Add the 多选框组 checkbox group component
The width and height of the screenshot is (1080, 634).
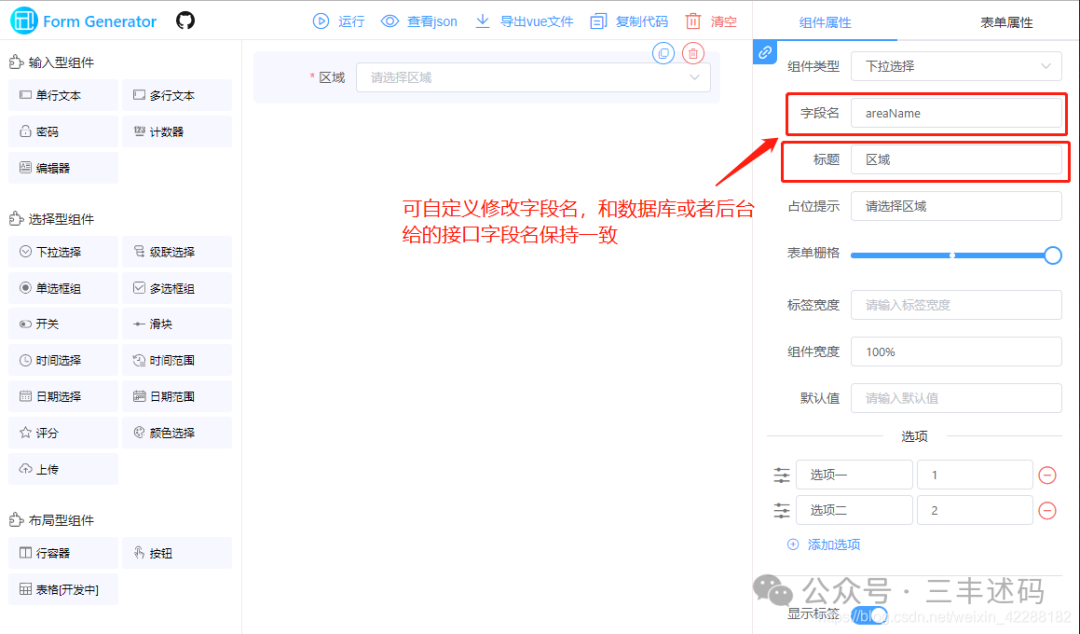177,288
